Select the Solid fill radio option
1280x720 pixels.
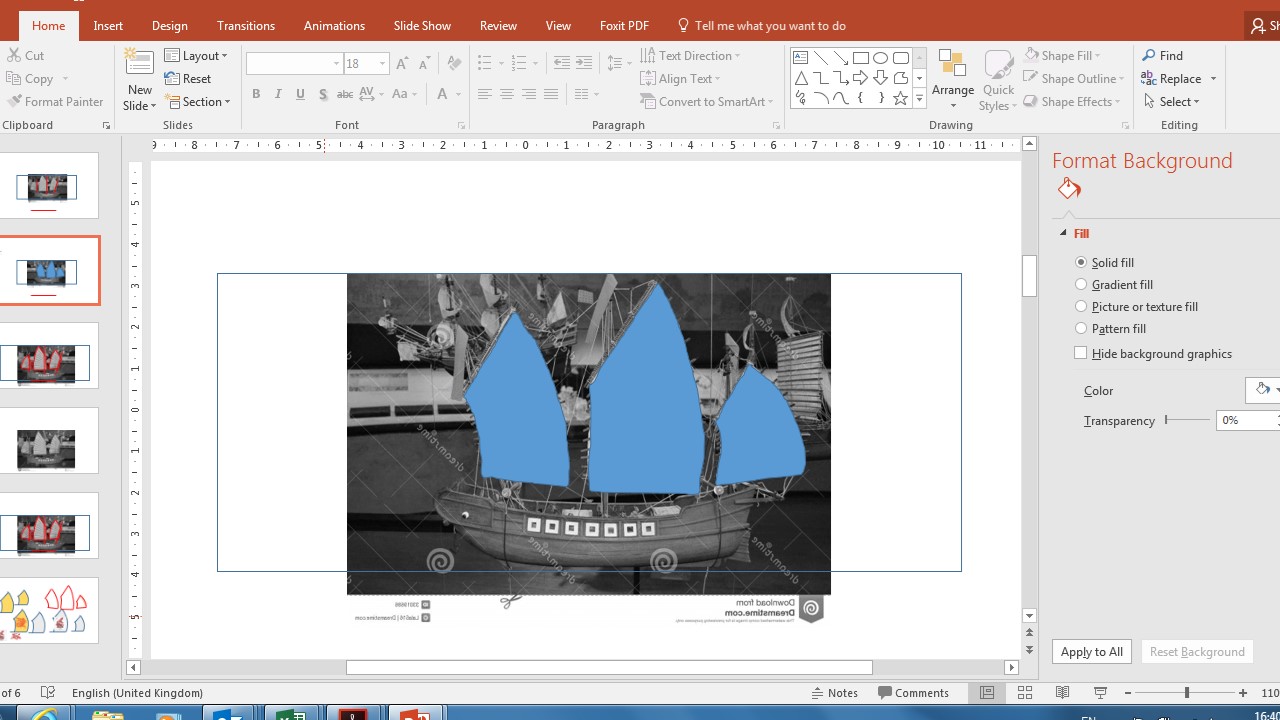click(x=1081, y=262)
